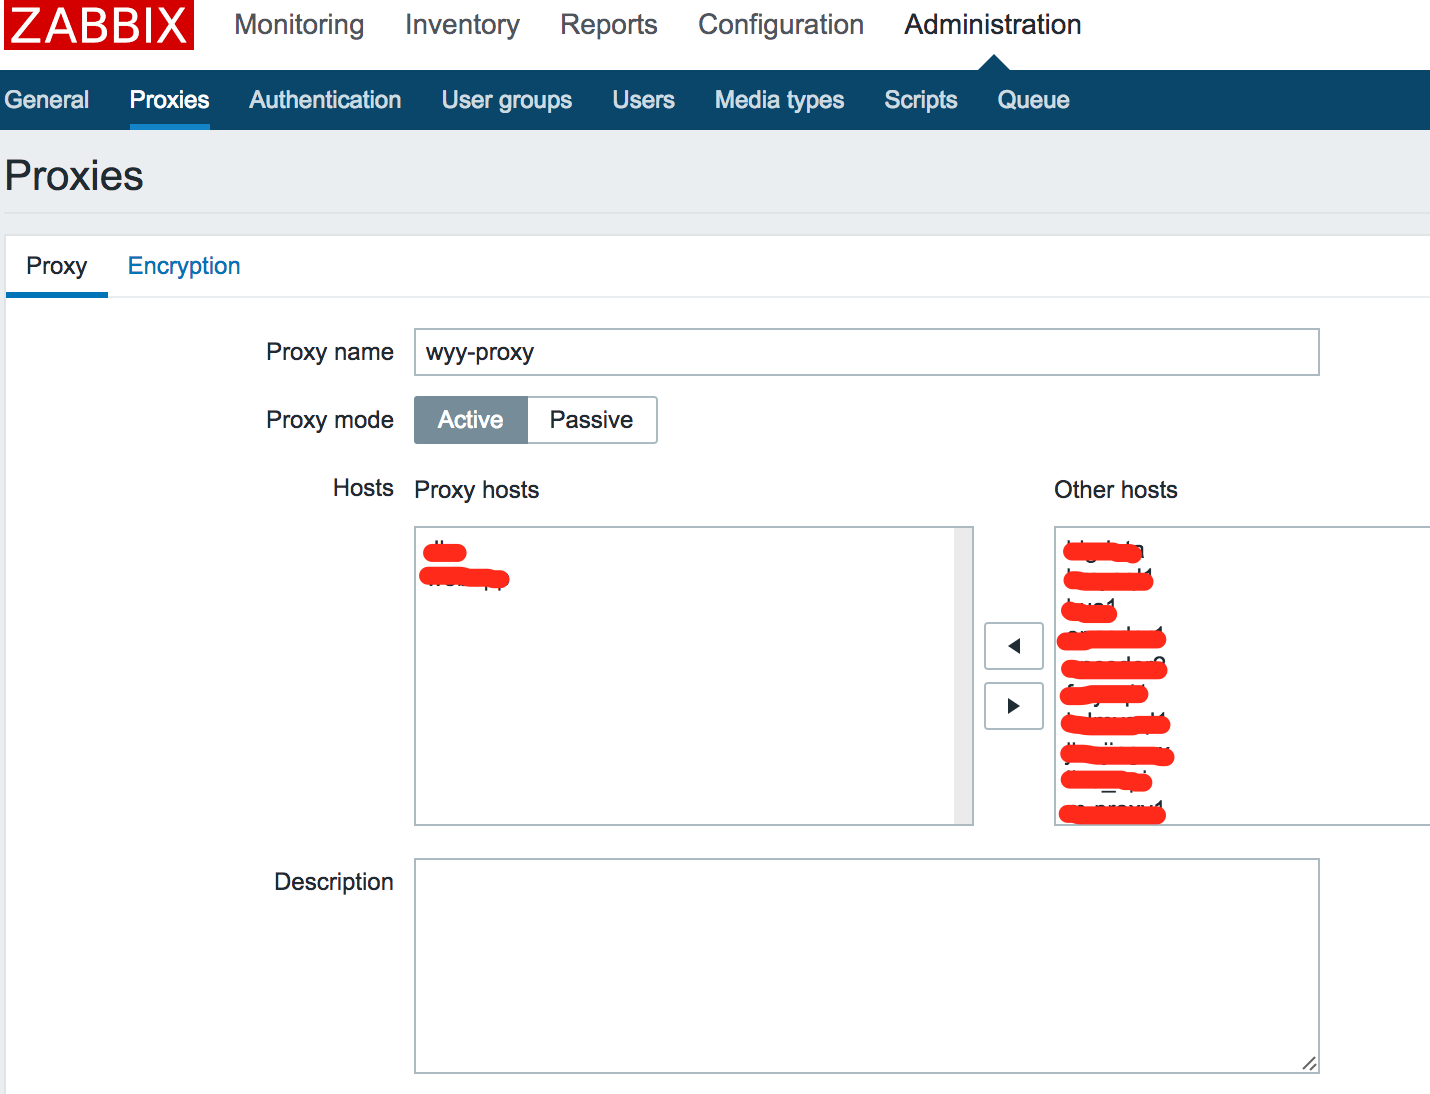
Task: Open the Monitoring menu
Action: (299, 25)
